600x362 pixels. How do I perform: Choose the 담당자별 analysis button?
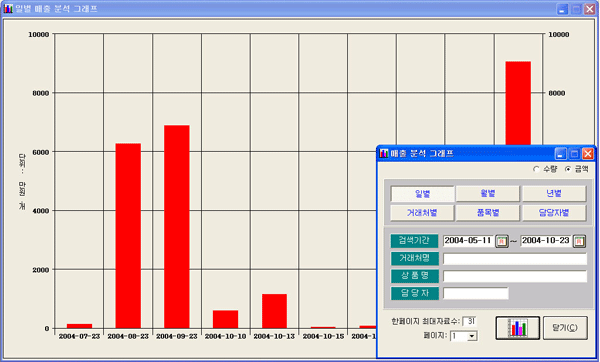(554, 213)
